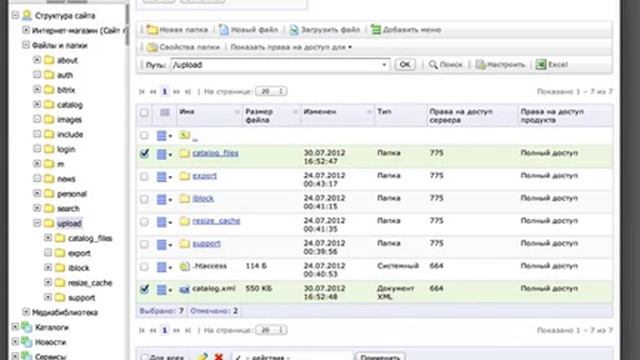The height and width of the screenshot is (360, 640).
Task: Export list with Excel icon
Action: [x=541, y=64]
